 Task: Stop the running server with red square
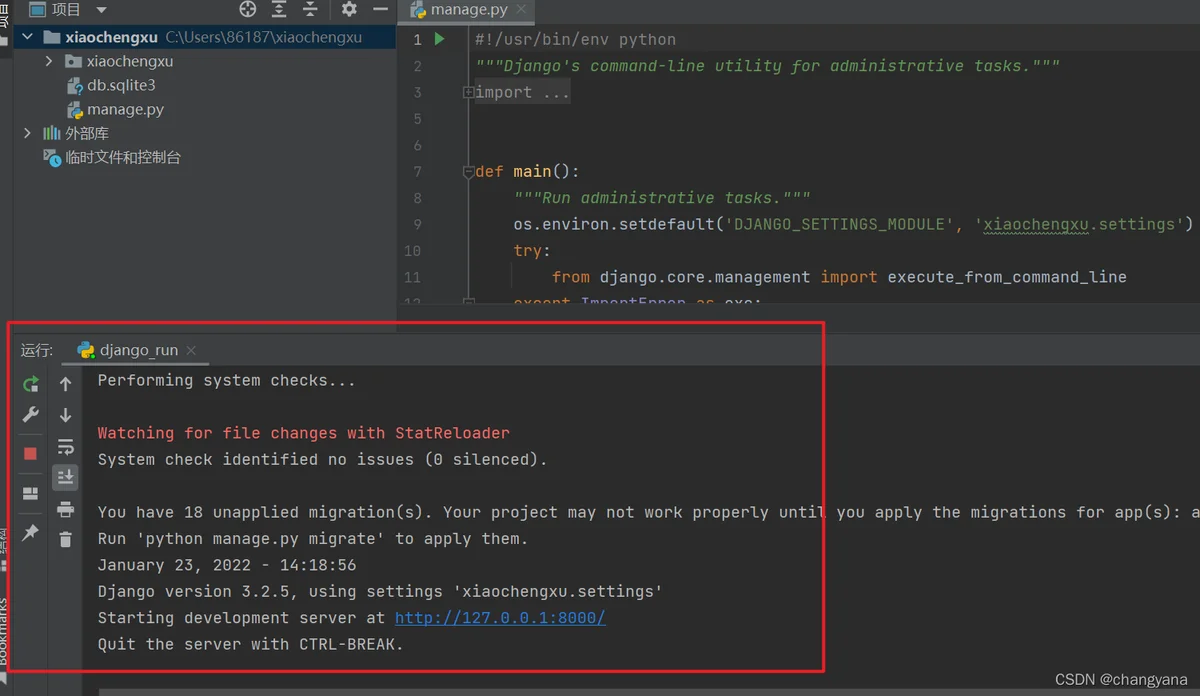point(31,453)
